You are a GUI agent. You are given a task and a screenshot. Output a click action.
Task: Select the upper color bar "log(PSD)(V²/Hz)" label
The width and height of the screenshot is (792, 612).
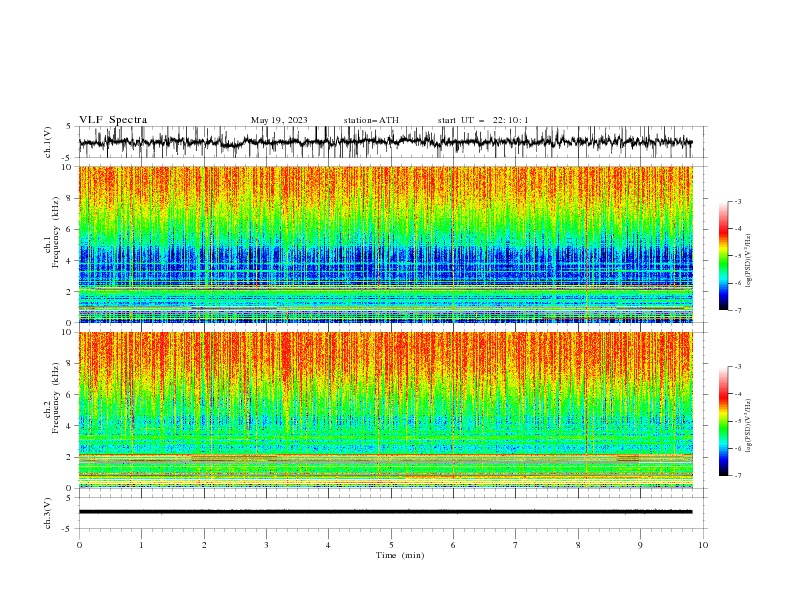pyautogui.click(x=748, y=261)
